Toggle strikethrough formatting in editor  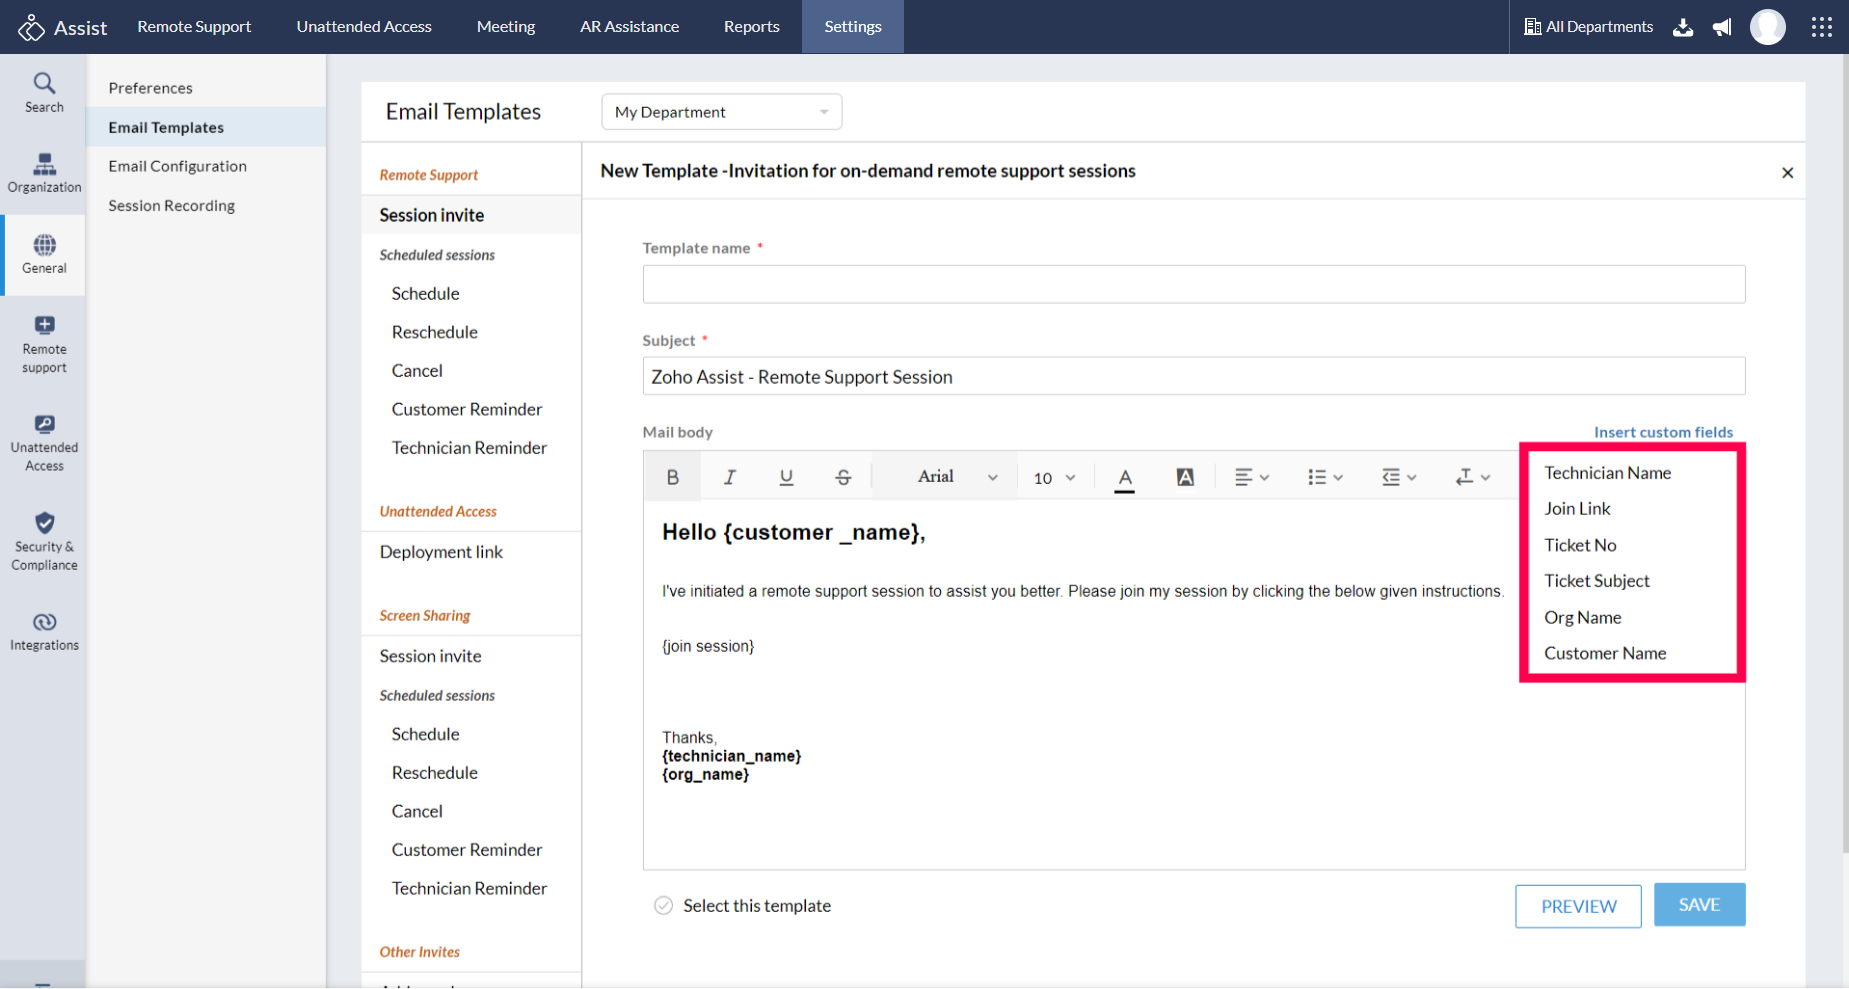coord(843,477)
